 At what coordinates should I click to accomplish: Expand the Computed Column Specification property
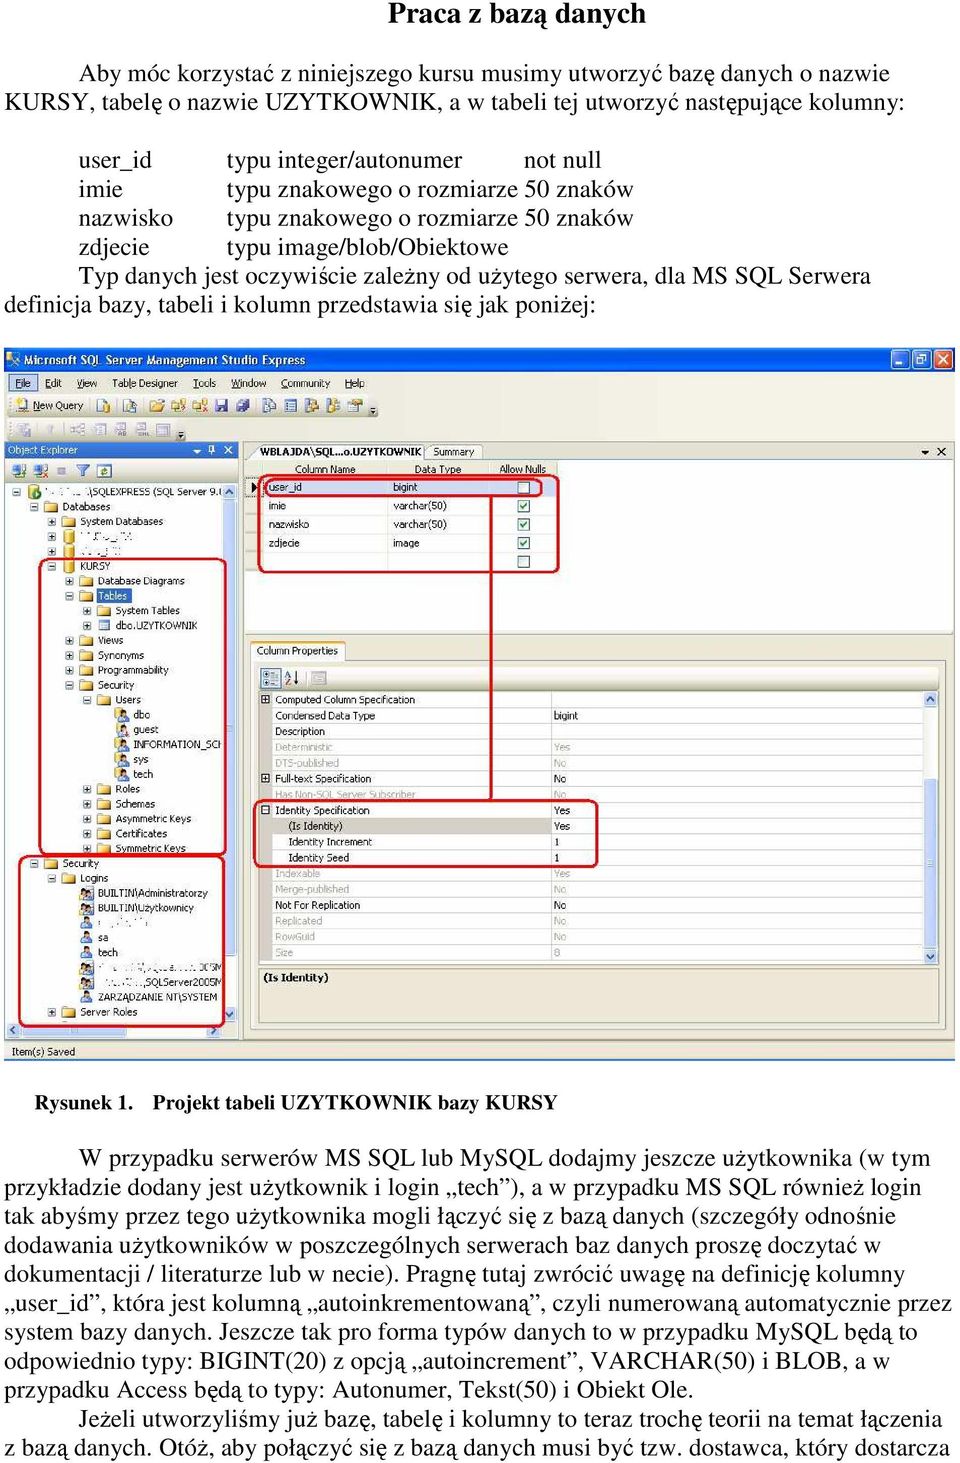point(266,700)
